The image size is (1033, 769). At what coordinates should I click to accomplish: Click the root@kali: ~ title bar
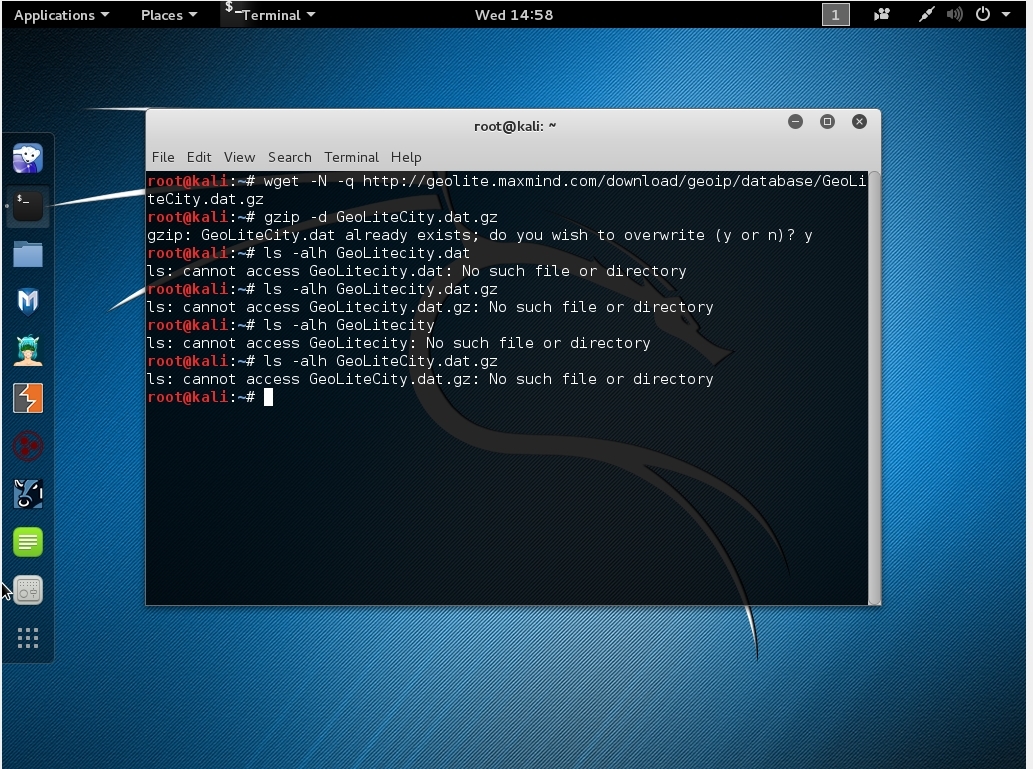click(515, 126)
